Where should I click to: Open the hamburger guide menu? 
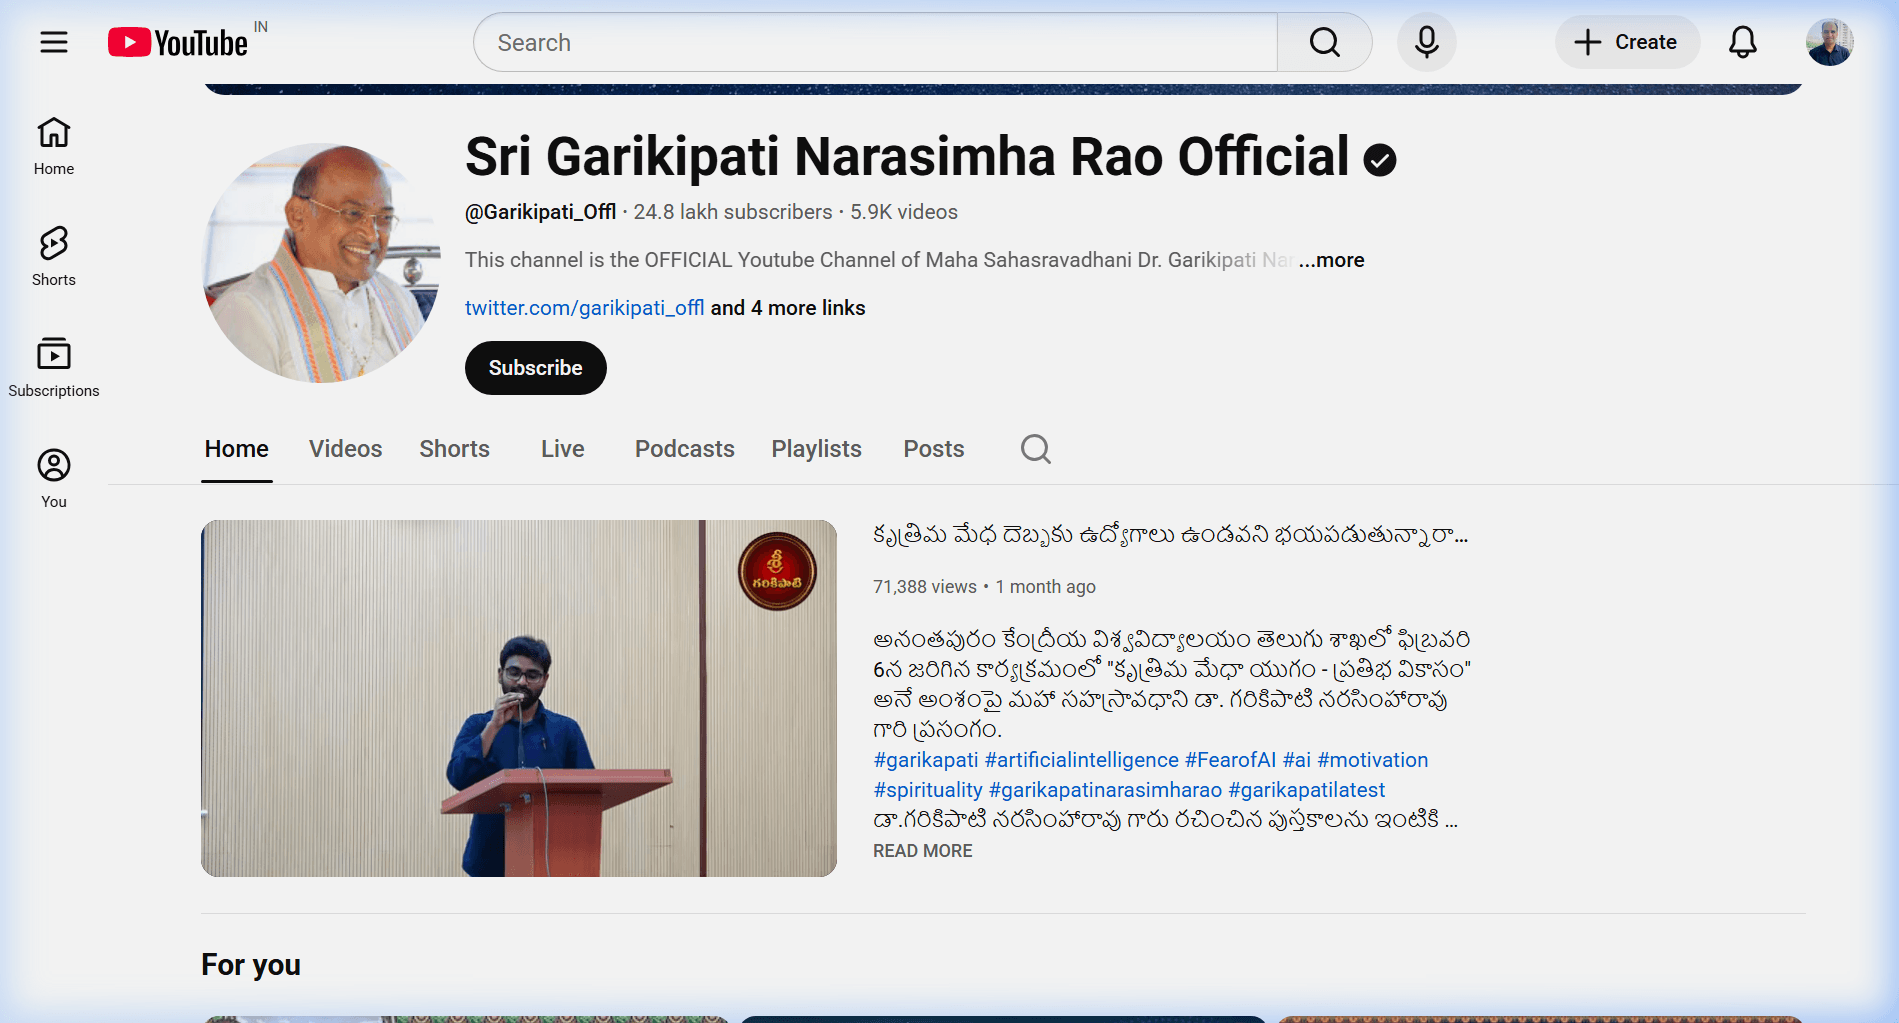pos(54,42)
